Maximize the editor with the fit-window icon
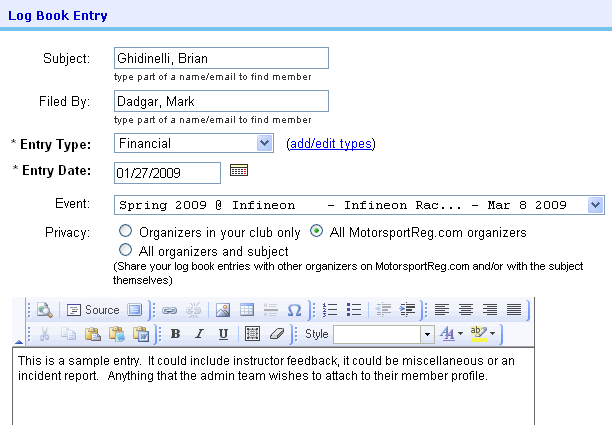The height and width of the screenshot is (425, 612). click(x=135, y=310)
